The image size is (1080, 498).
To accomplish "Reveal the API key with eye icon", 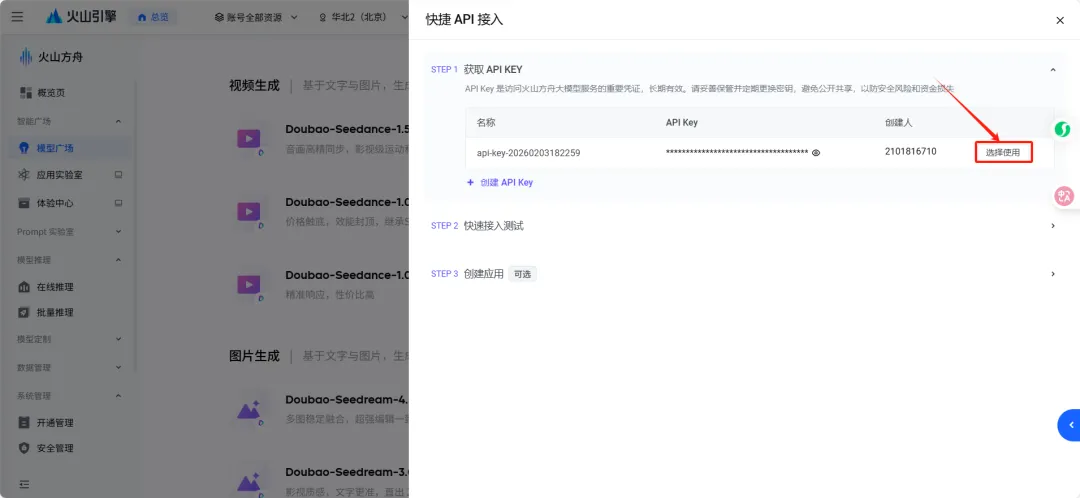I will [816, 153].
